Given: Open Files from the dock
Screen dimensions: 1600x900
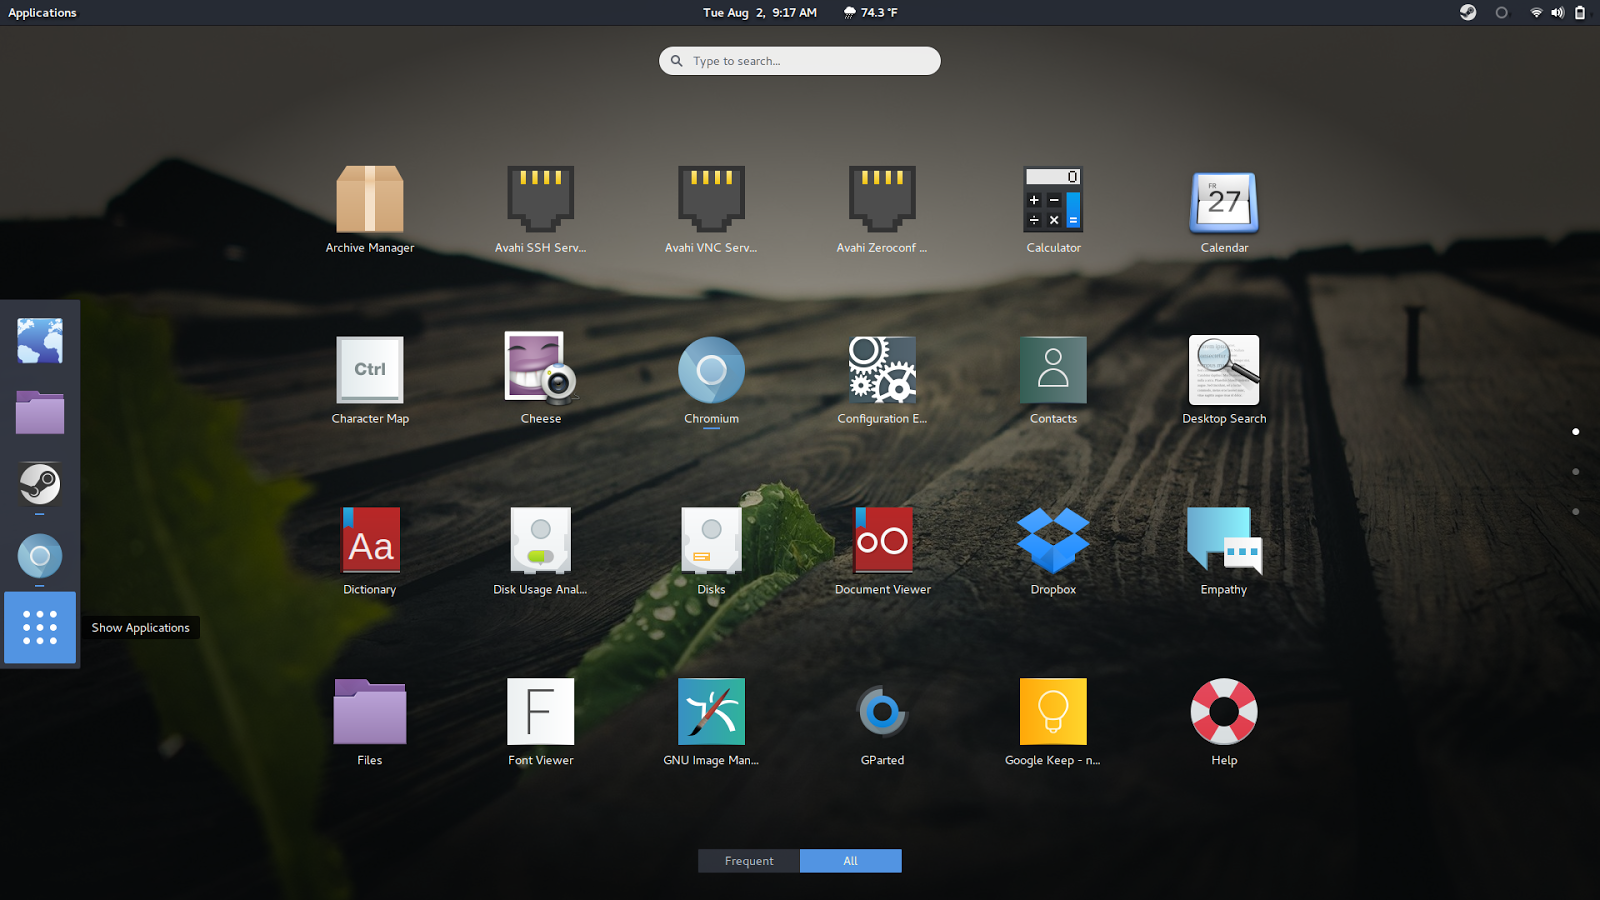Looking at the screenshot, I should [39, 413].
